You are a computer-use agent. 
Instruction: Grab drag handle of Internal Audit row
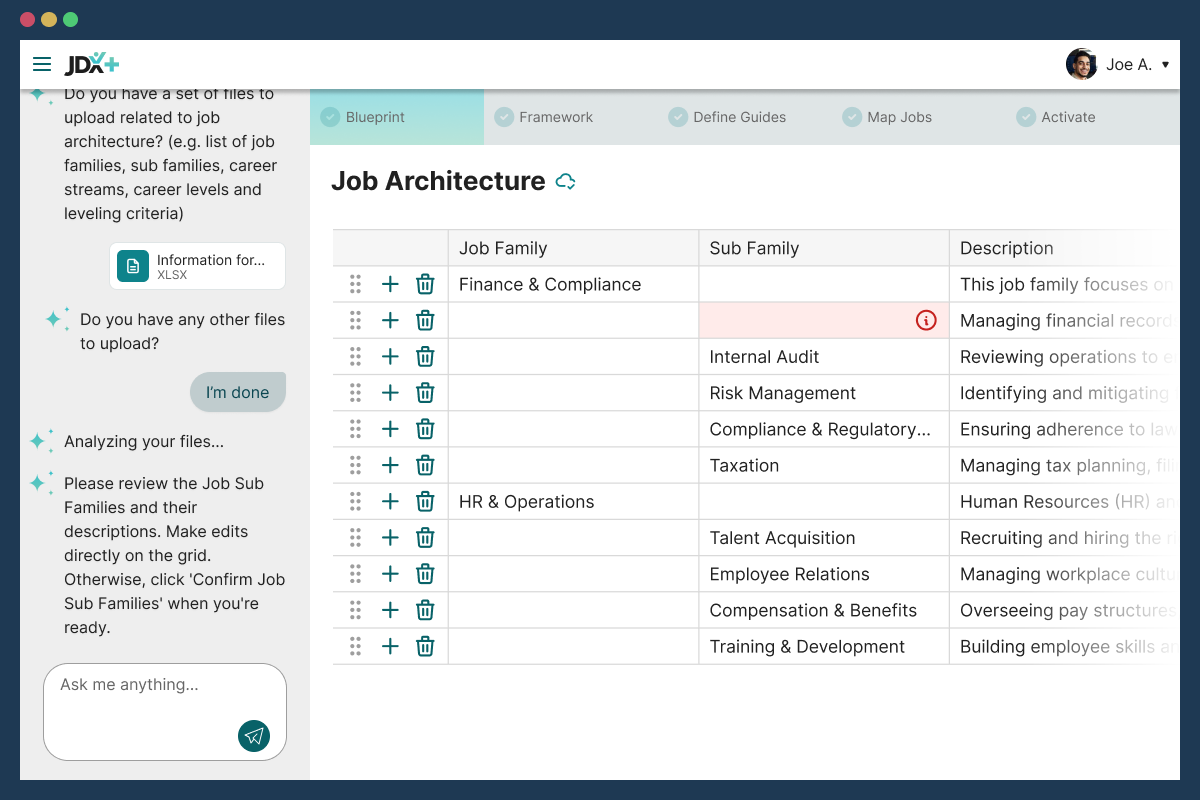[x=355, y=357]
